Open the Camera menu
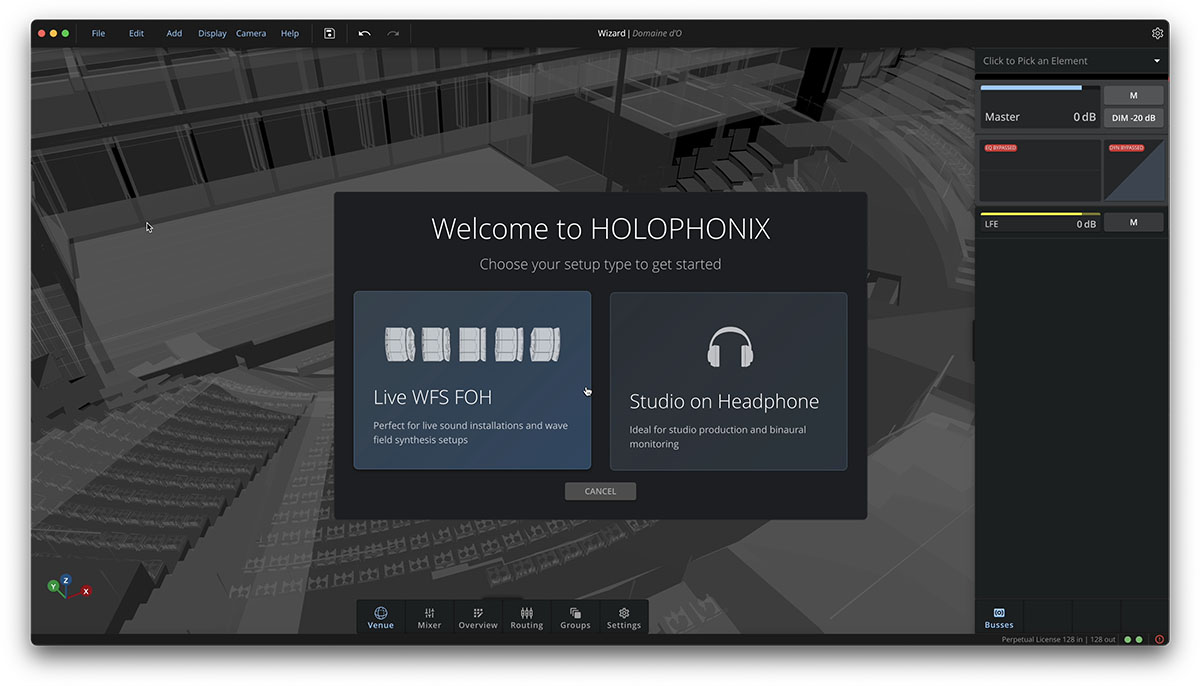 pyautogui.click(x=251, y=33)
